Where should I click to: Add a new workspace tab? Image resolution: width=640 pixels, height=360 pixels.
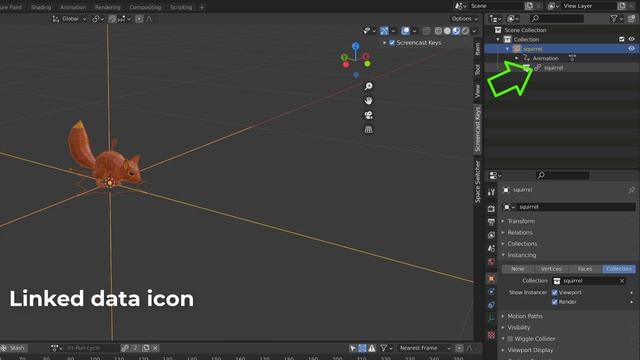point(202,7)
